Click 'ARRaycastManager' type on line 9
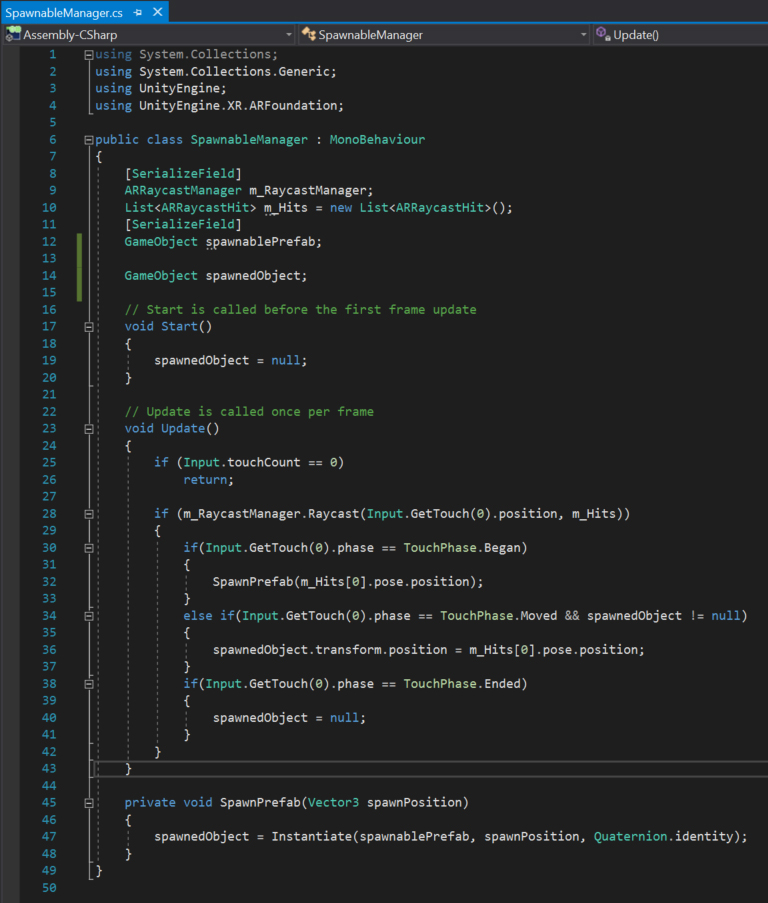768x903 pixels. tap(183, 190)
